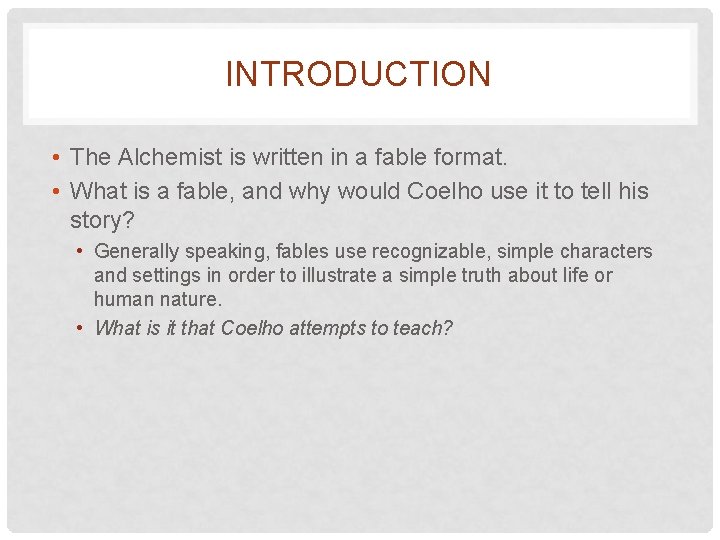Click the second orange bullet point
The image size is (720, 540).
tap(56, 191)
